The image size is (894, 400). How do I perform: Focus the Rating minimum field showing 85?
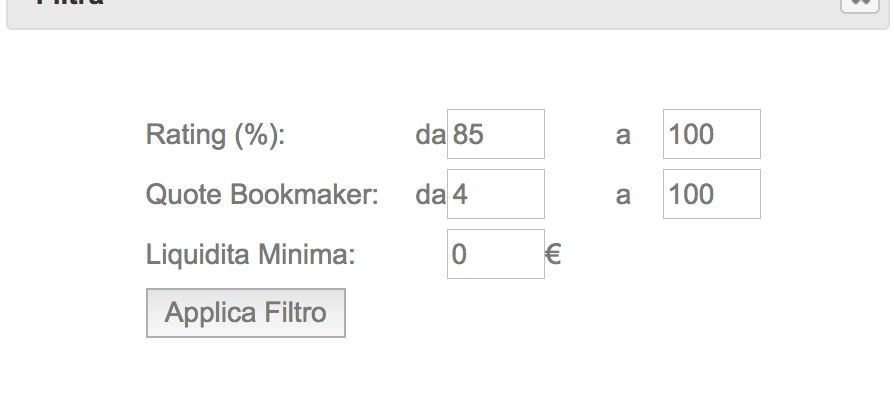(x=496, y=134)
